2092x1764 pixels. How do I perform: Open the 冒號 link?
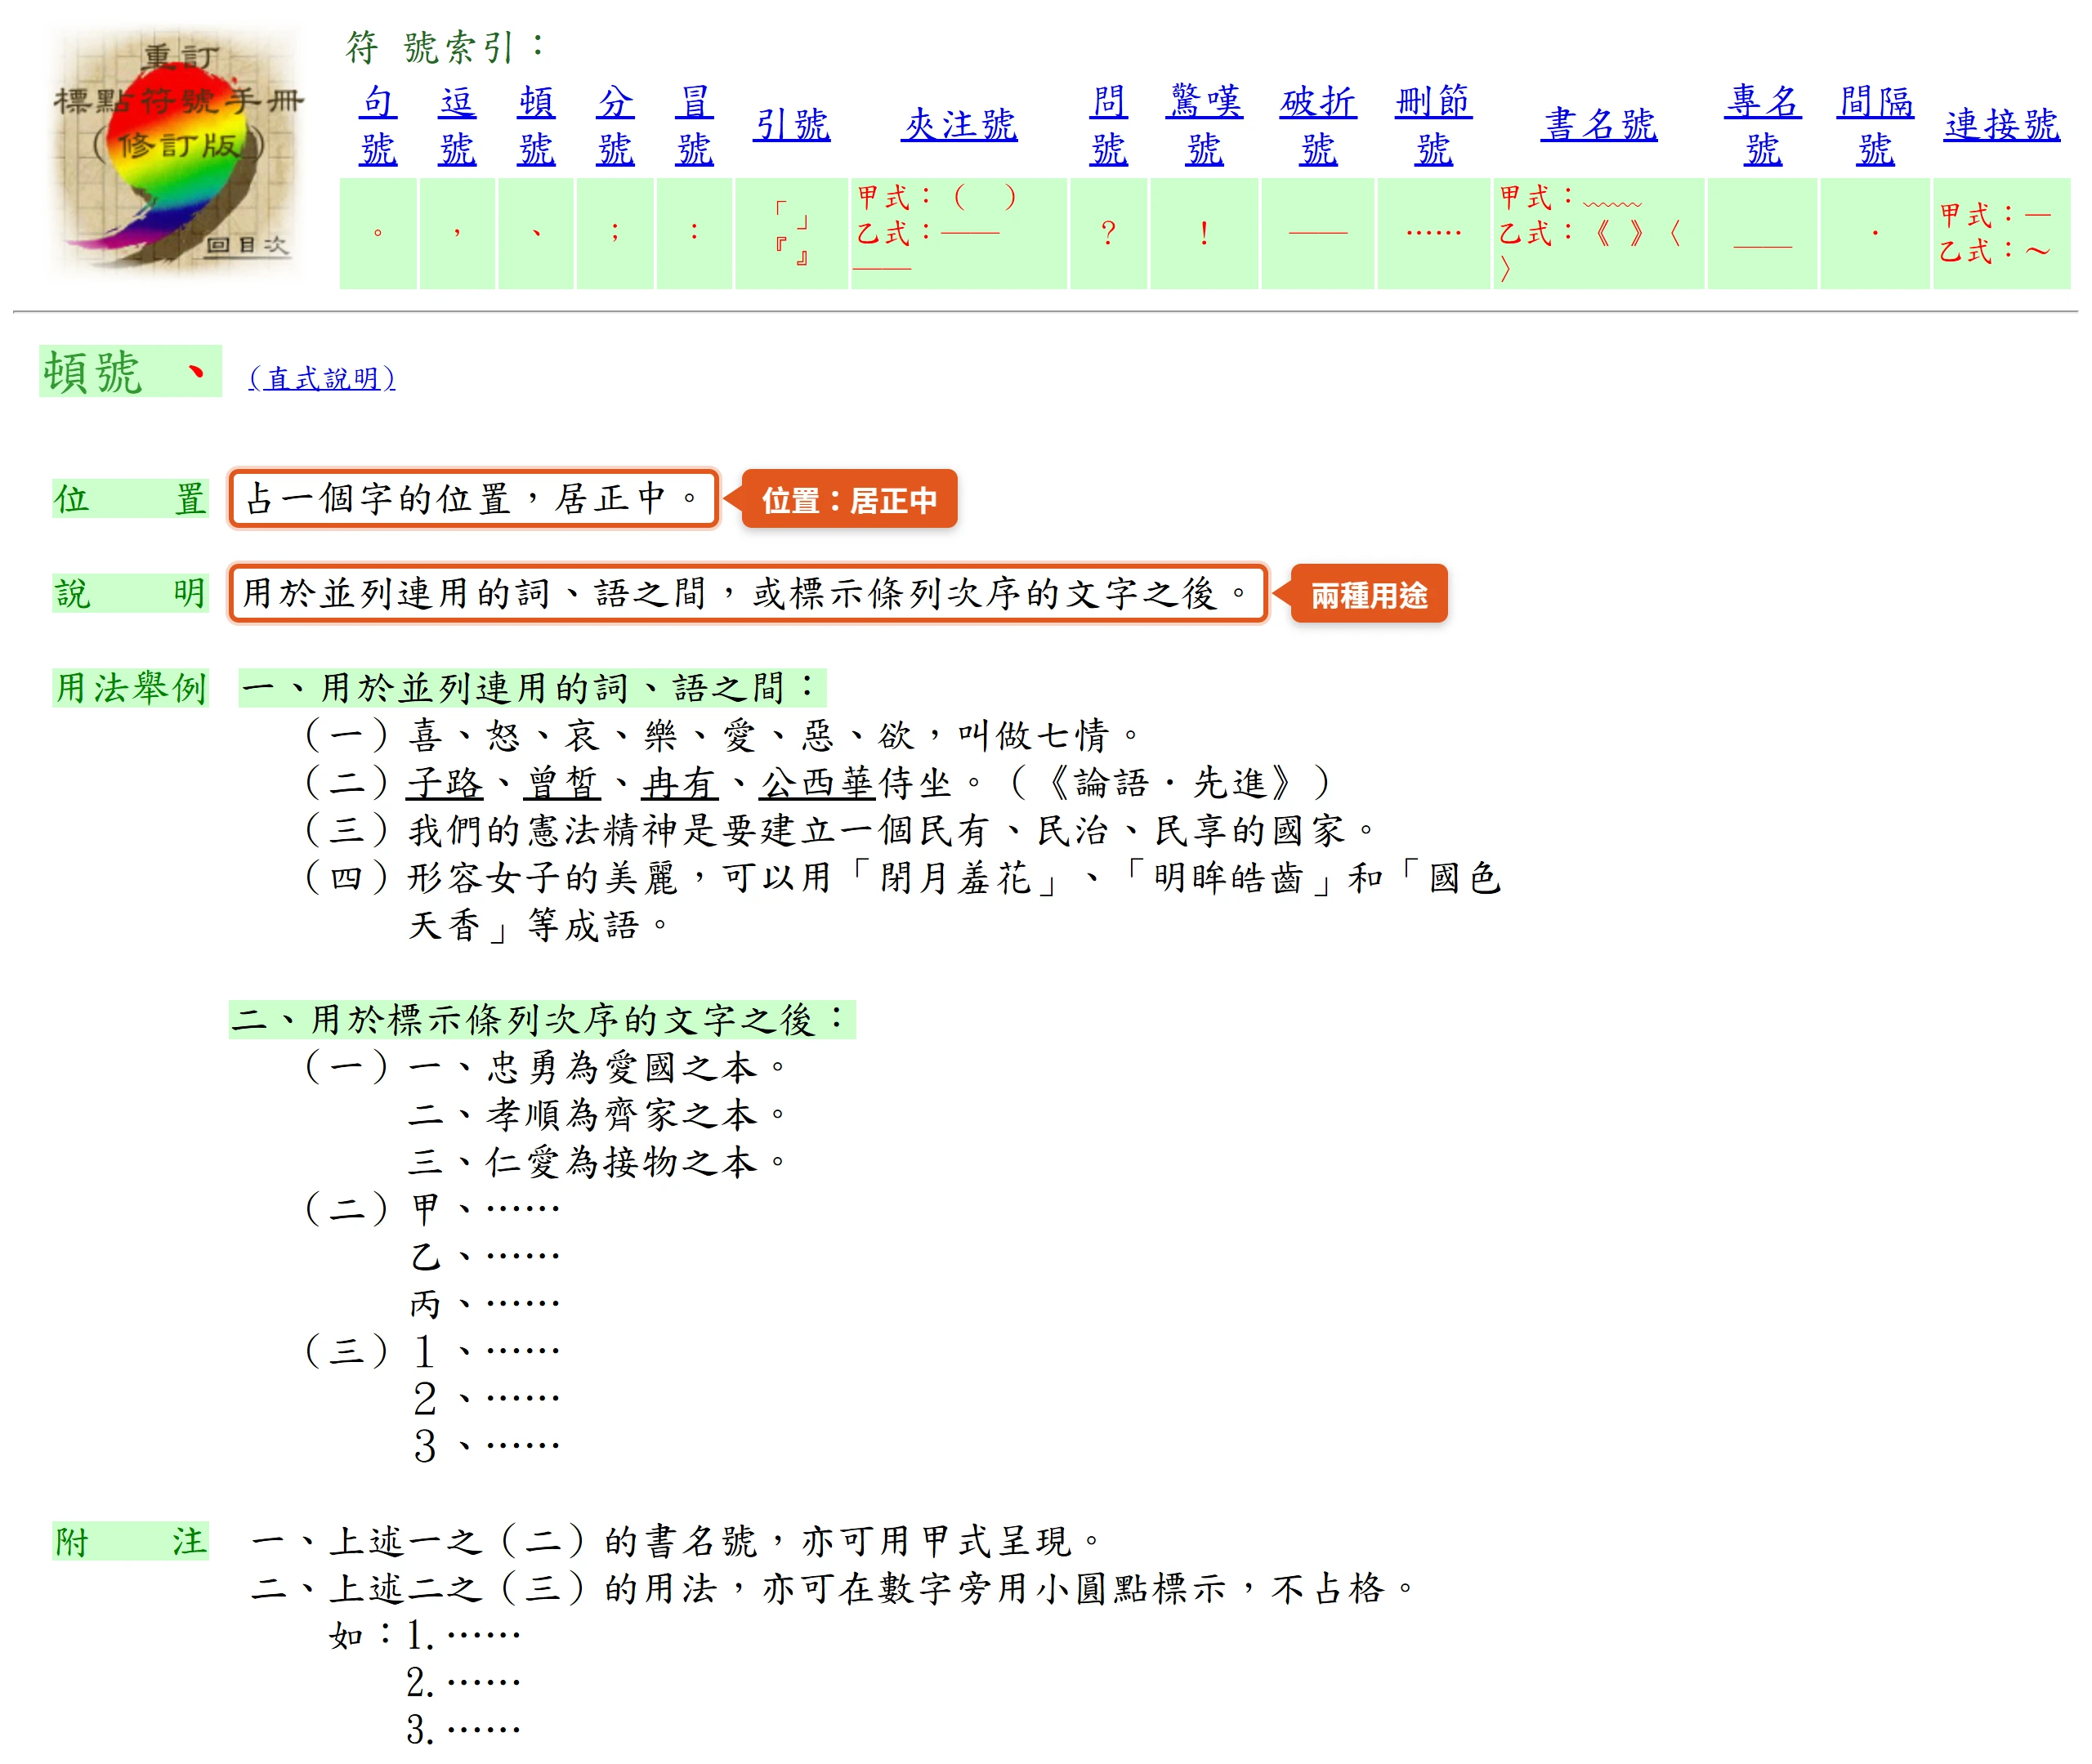coord(694,125)
